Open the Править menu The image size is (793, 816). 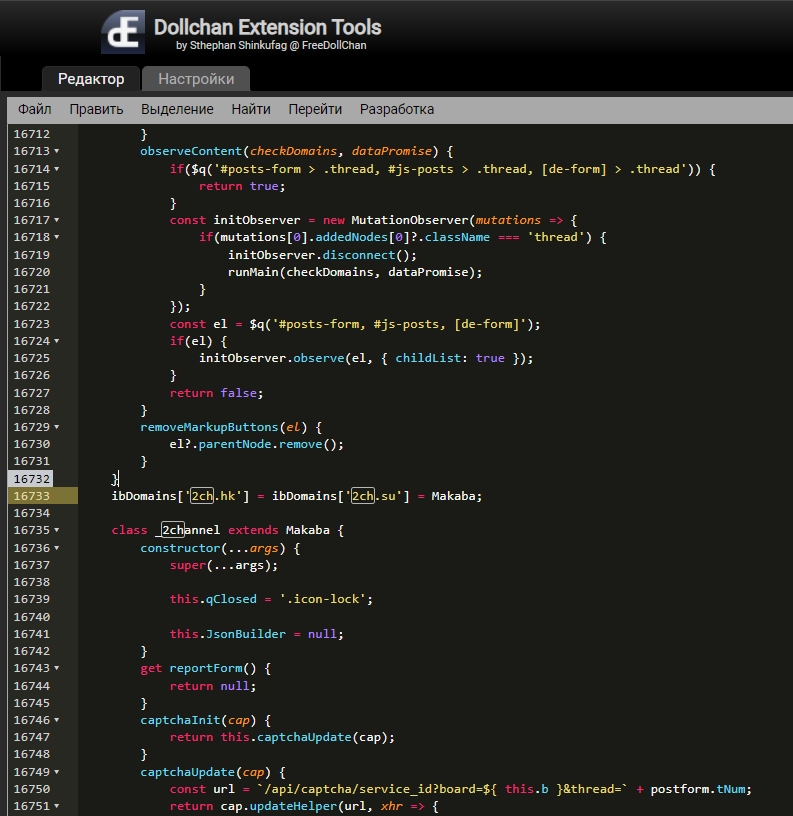(96, 109)
